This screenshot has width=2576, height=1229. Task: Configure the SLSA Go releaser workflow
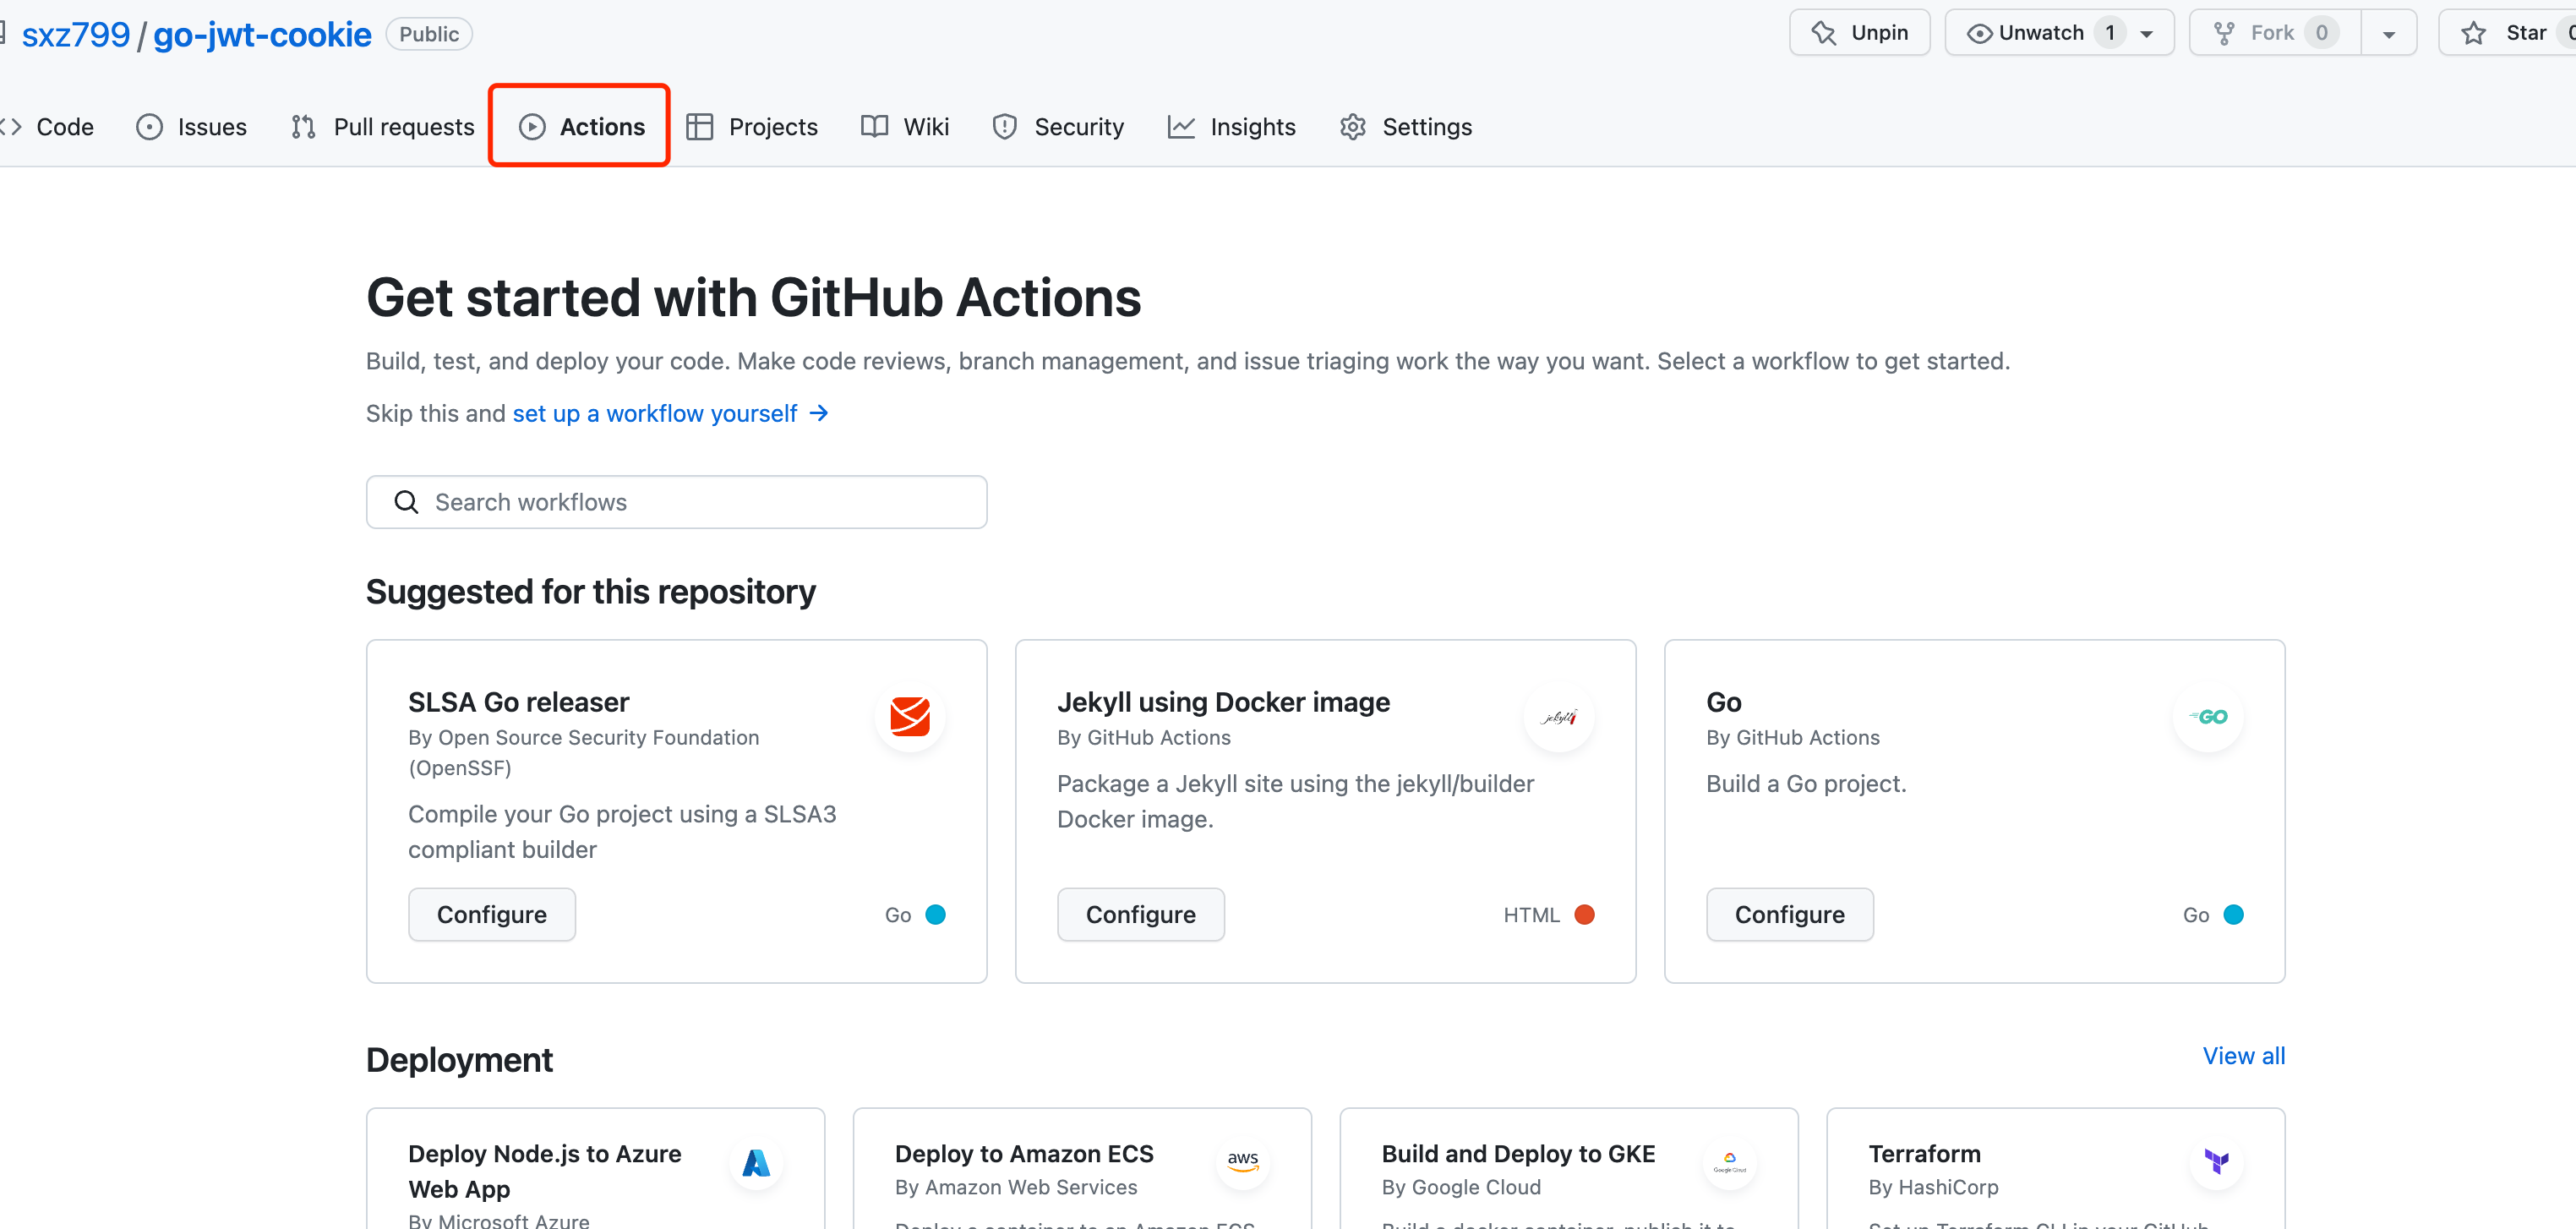click(492, 915)
